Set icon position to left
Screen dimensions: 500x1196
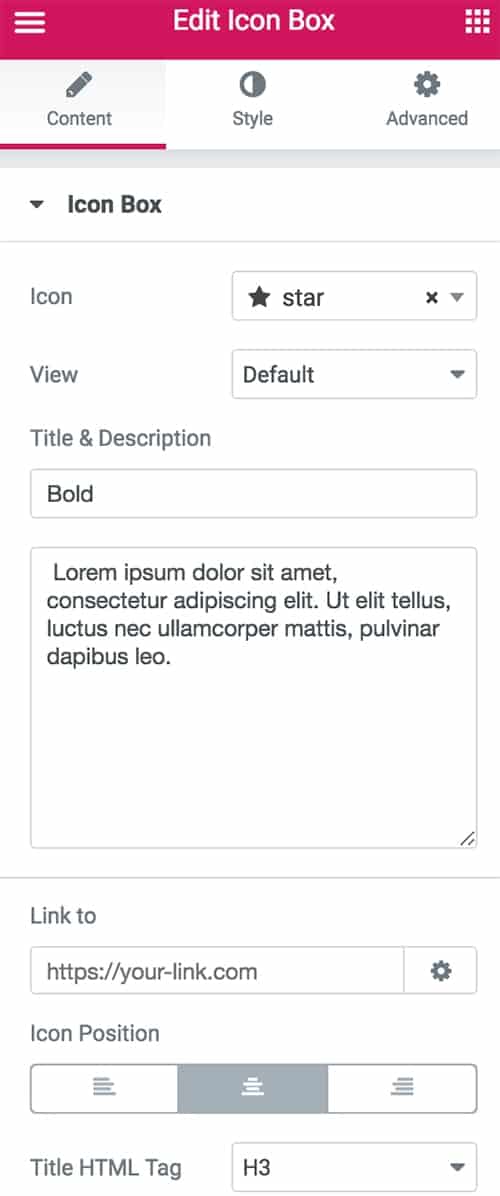coord(104,1088)
